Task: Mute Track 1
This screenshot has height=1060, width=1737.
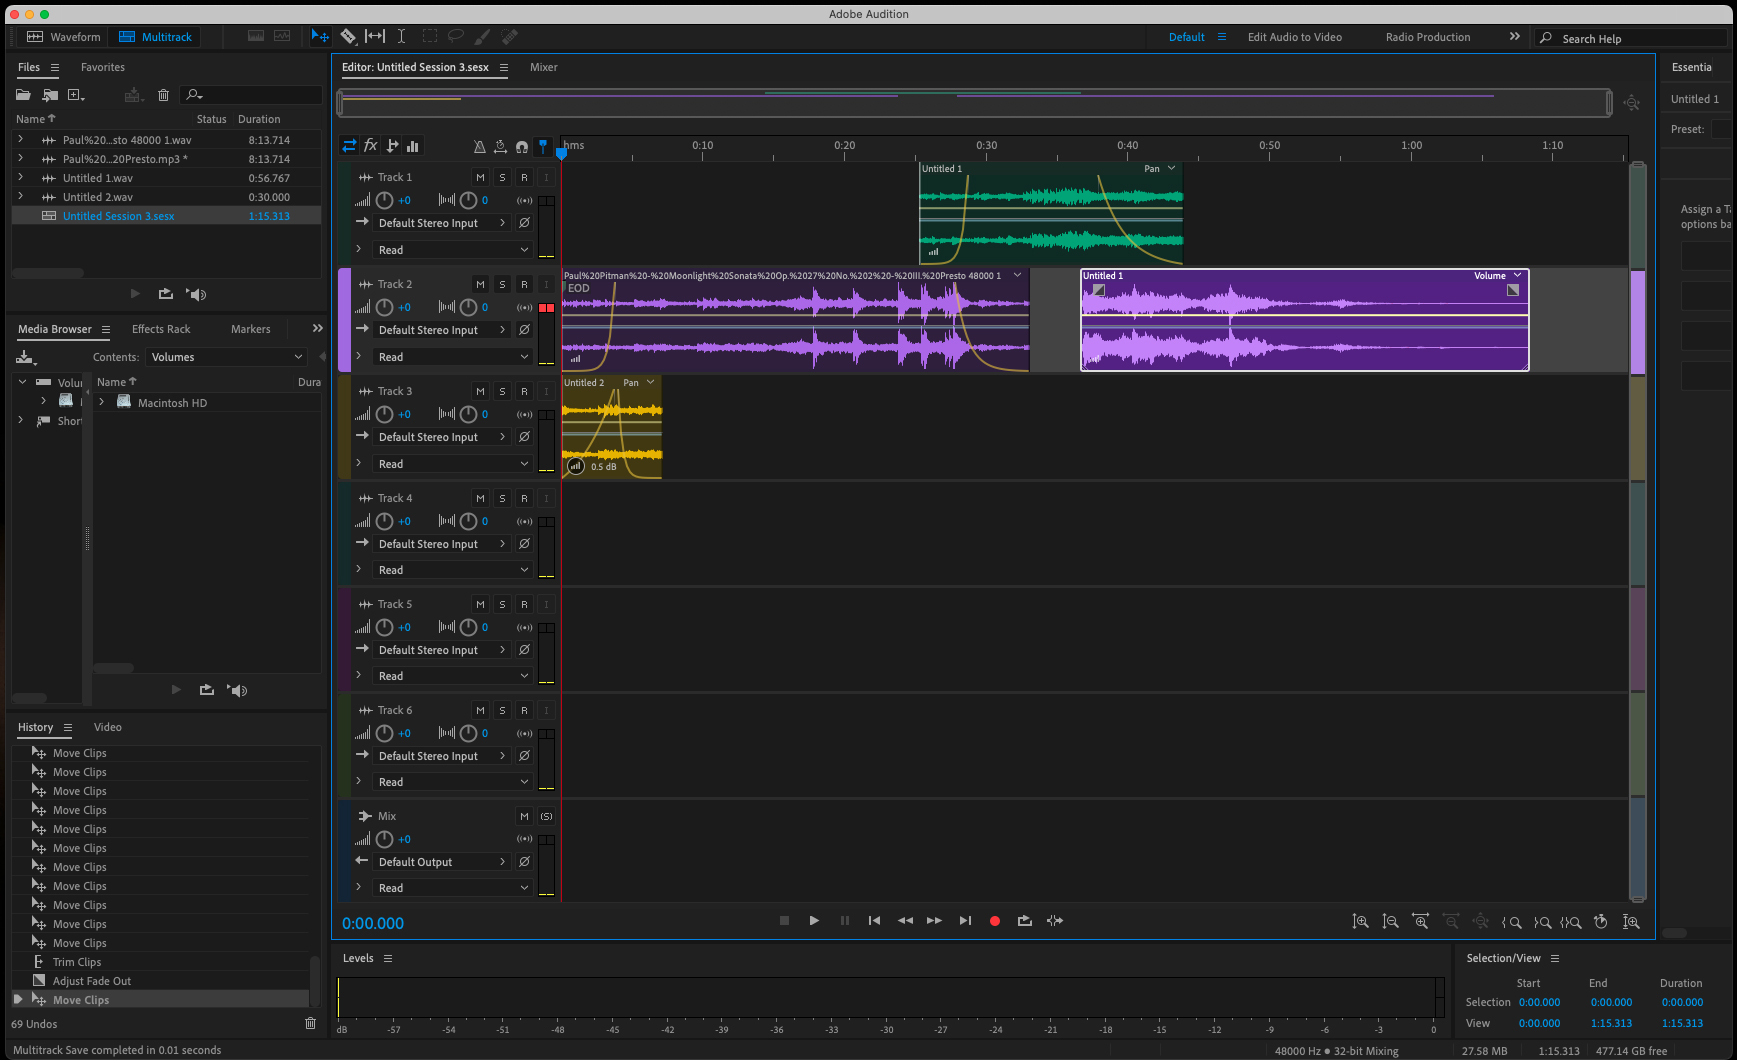Action: (x=480, y=177)
